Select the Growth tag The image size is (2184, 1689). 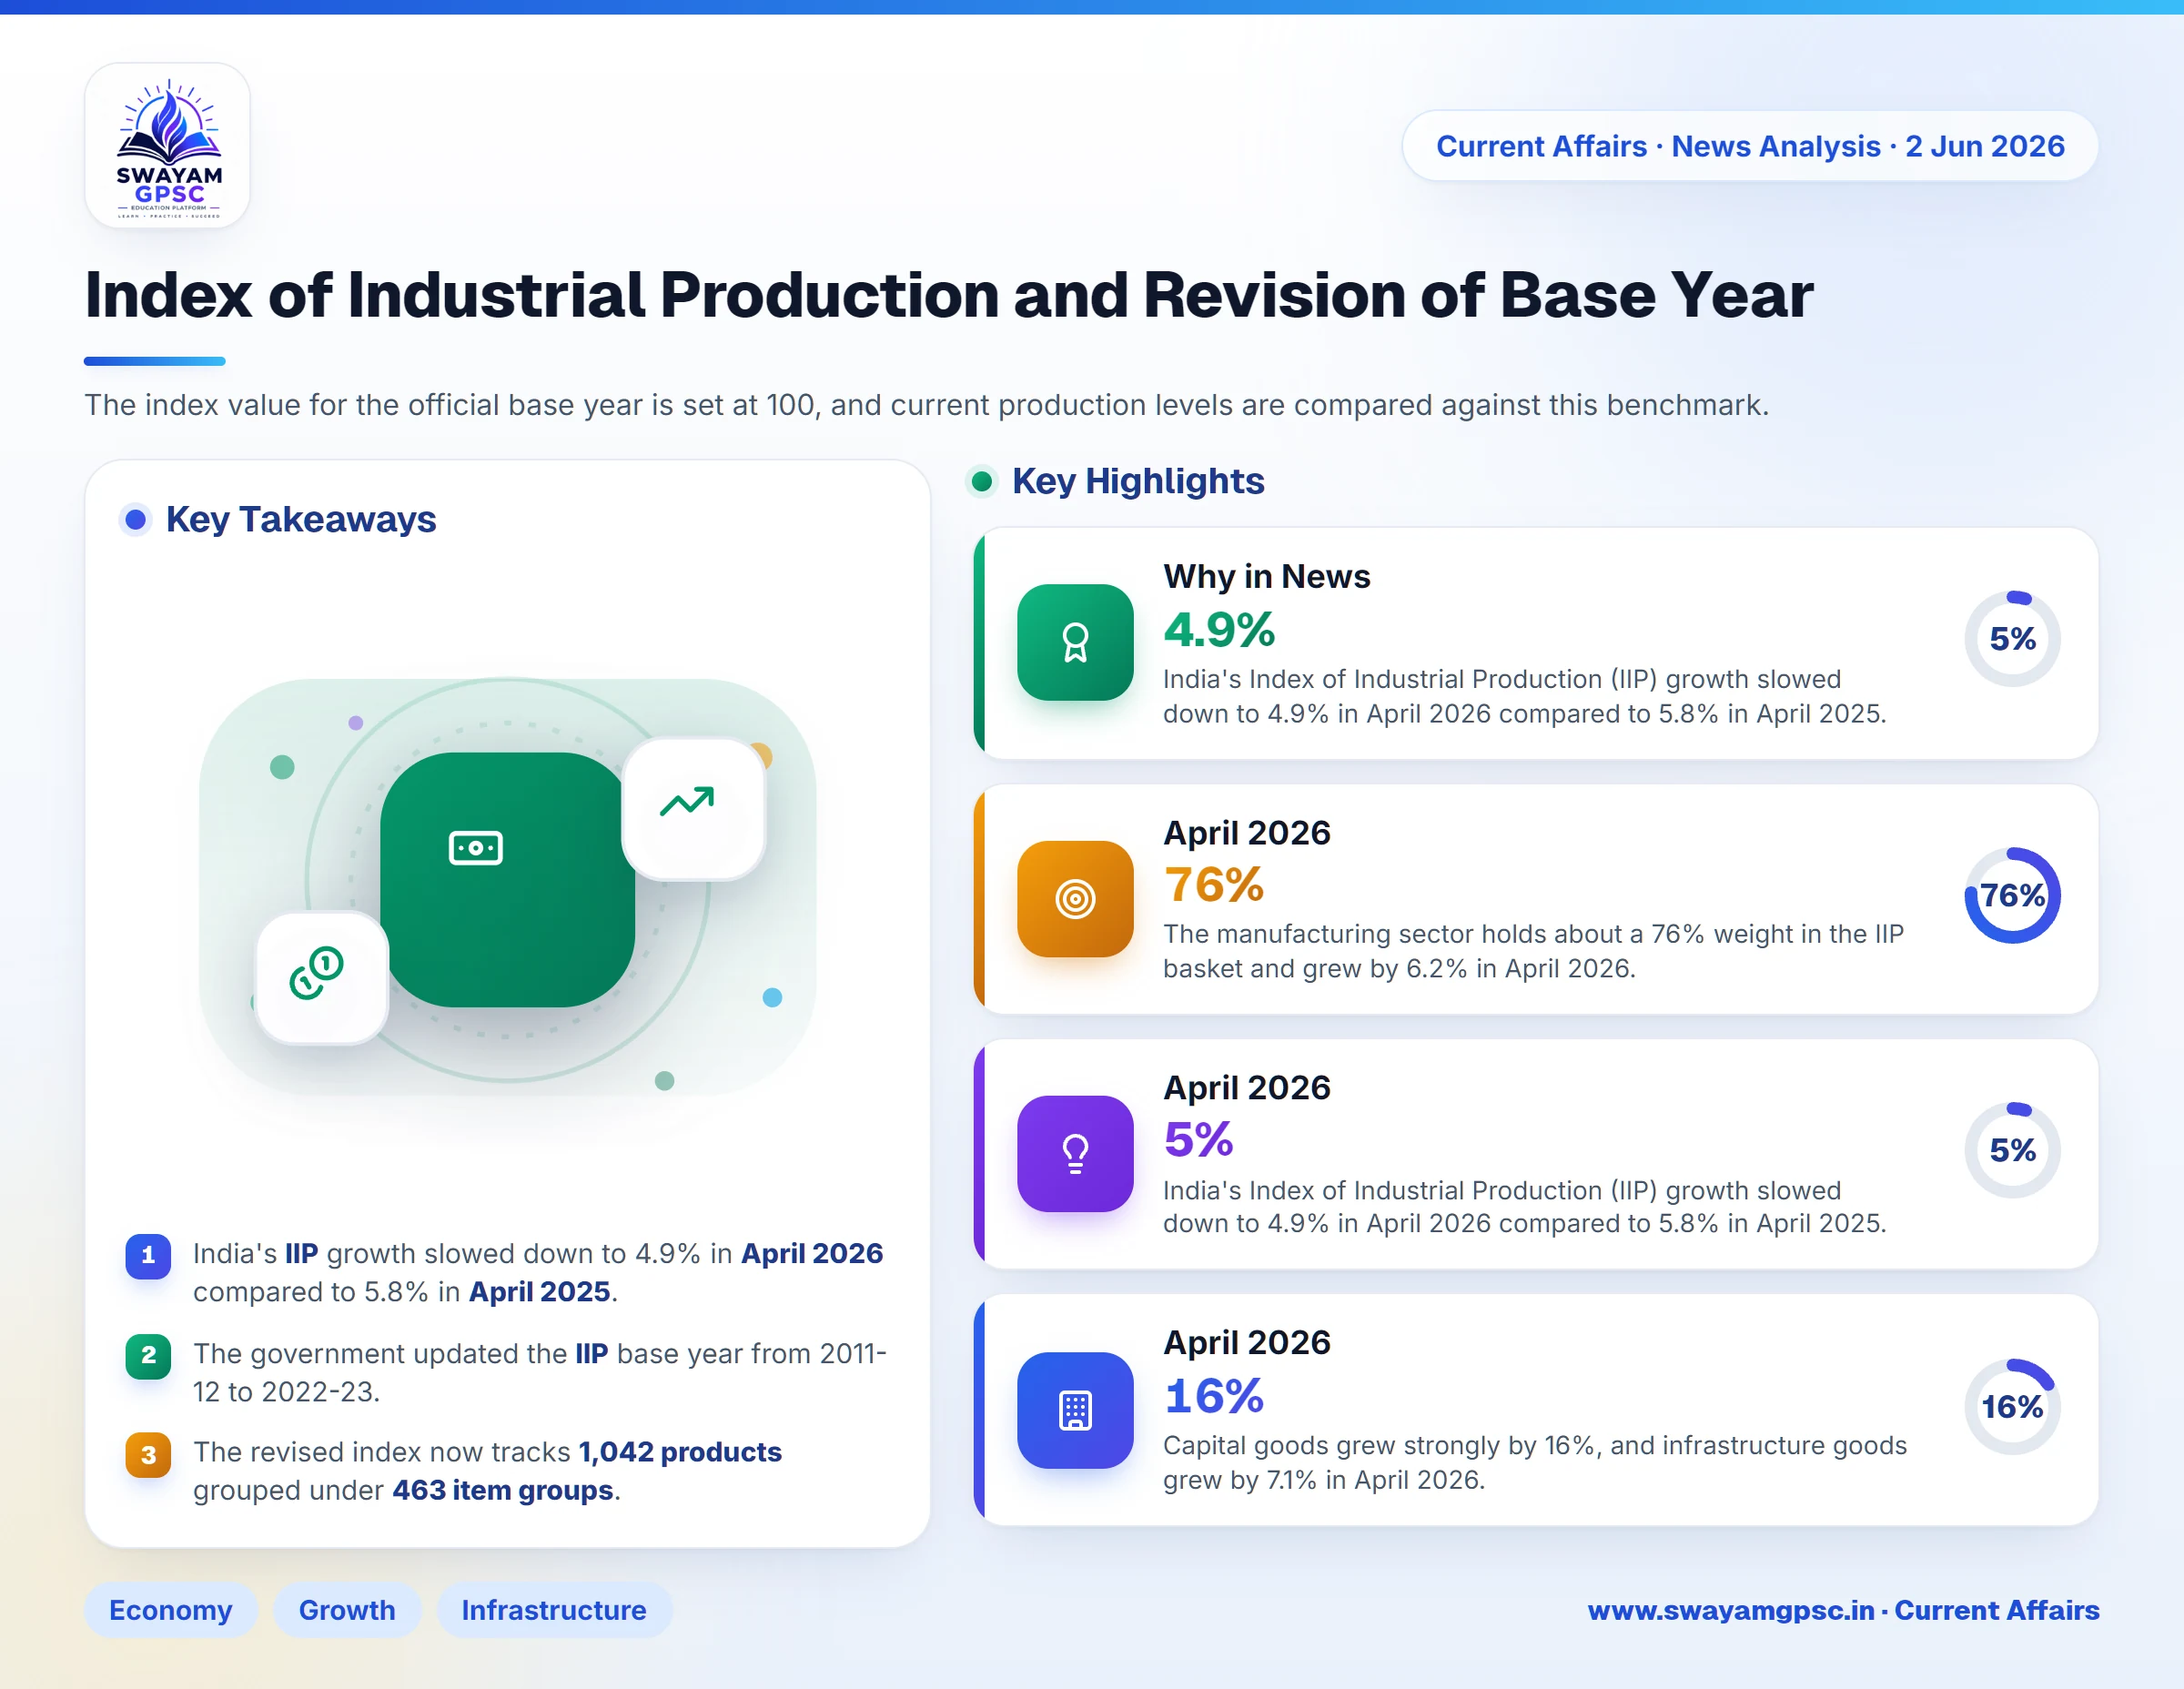[x=347, y=1610]
